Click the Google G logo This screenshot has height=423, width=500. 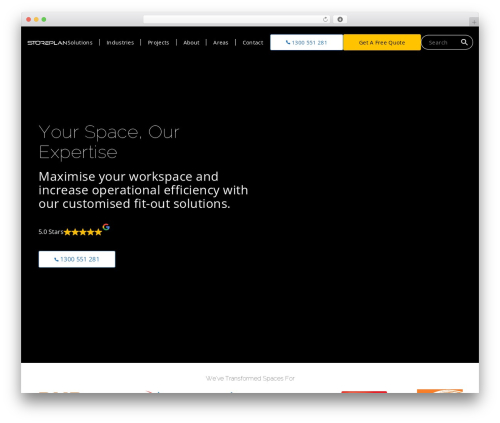[x=106, y=227]
